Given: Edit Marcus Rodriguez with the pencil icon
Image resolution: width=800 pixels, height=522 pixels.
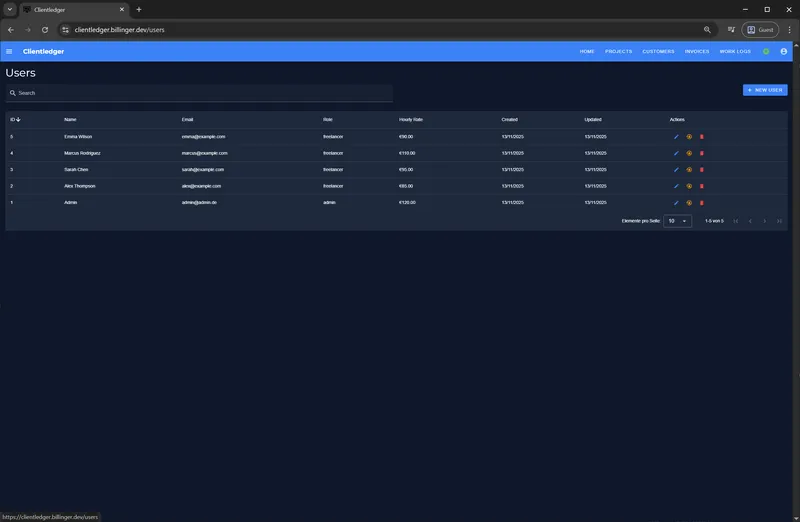Looking at the screenshot, I should tap(676, 153).
